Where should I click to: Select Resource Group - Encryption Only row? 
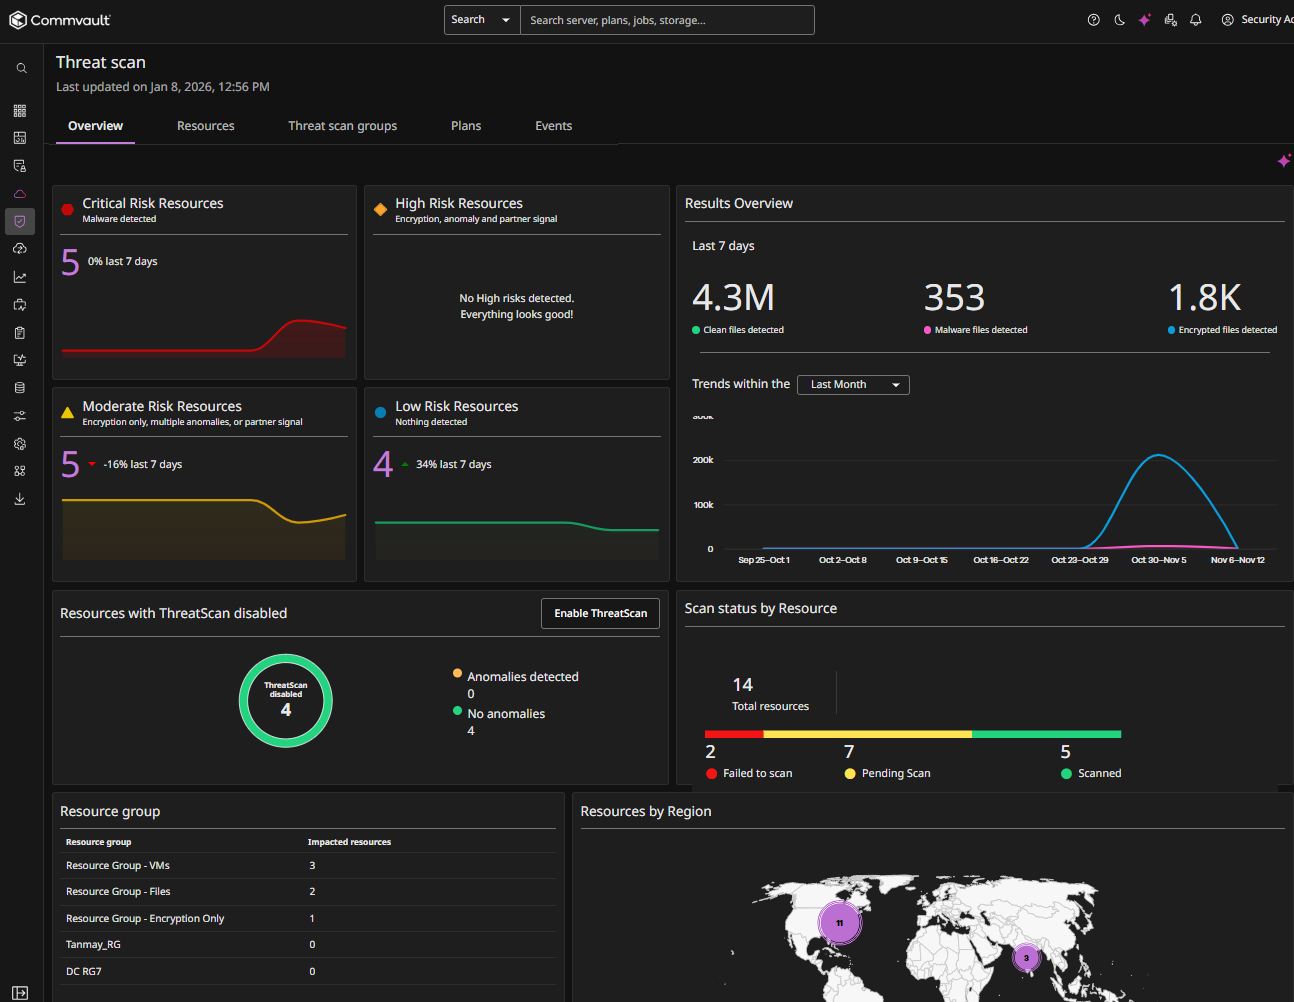point(307,919)
